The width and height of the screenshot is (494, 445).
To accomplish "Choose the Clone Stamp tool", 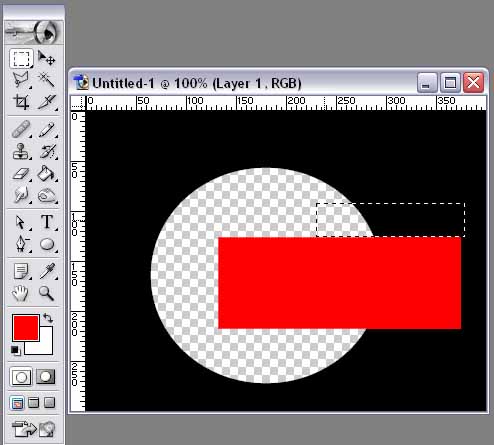I will tap(22, 152).
